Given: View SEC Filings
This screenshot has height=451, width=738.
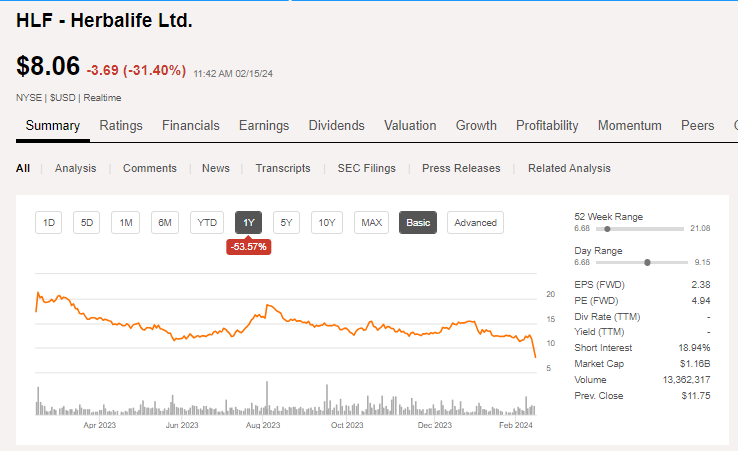Looking at the screenshot, I should 367,168.
